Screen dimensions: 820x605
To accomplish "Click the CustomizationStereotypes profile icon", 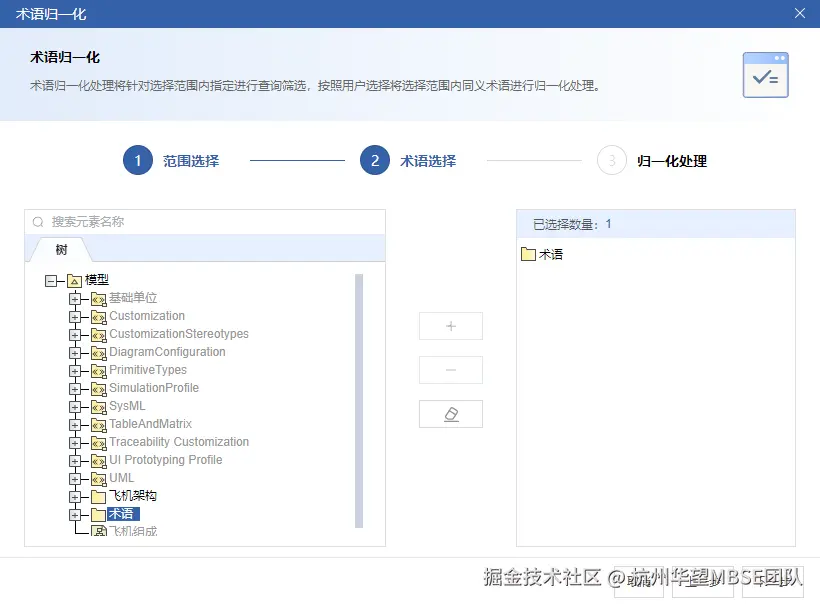I will 98,335.
